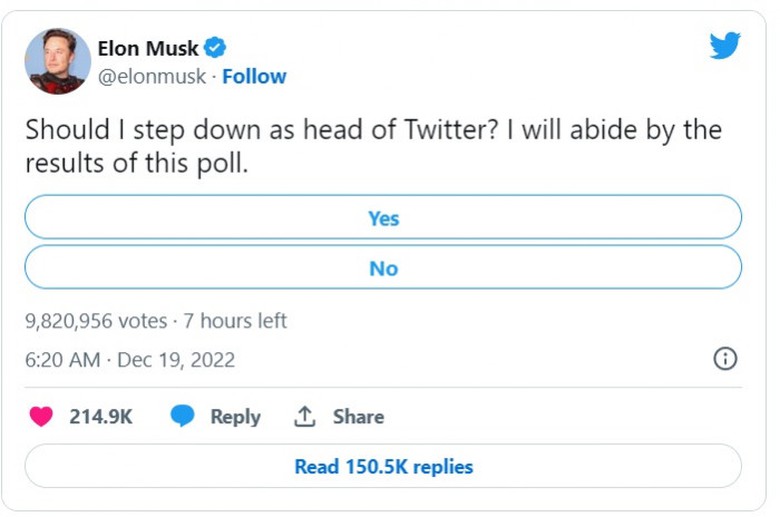Viewport: 780px width, 517px height.
Task: Open the Elon Musk display name
Action: [147, 48]
